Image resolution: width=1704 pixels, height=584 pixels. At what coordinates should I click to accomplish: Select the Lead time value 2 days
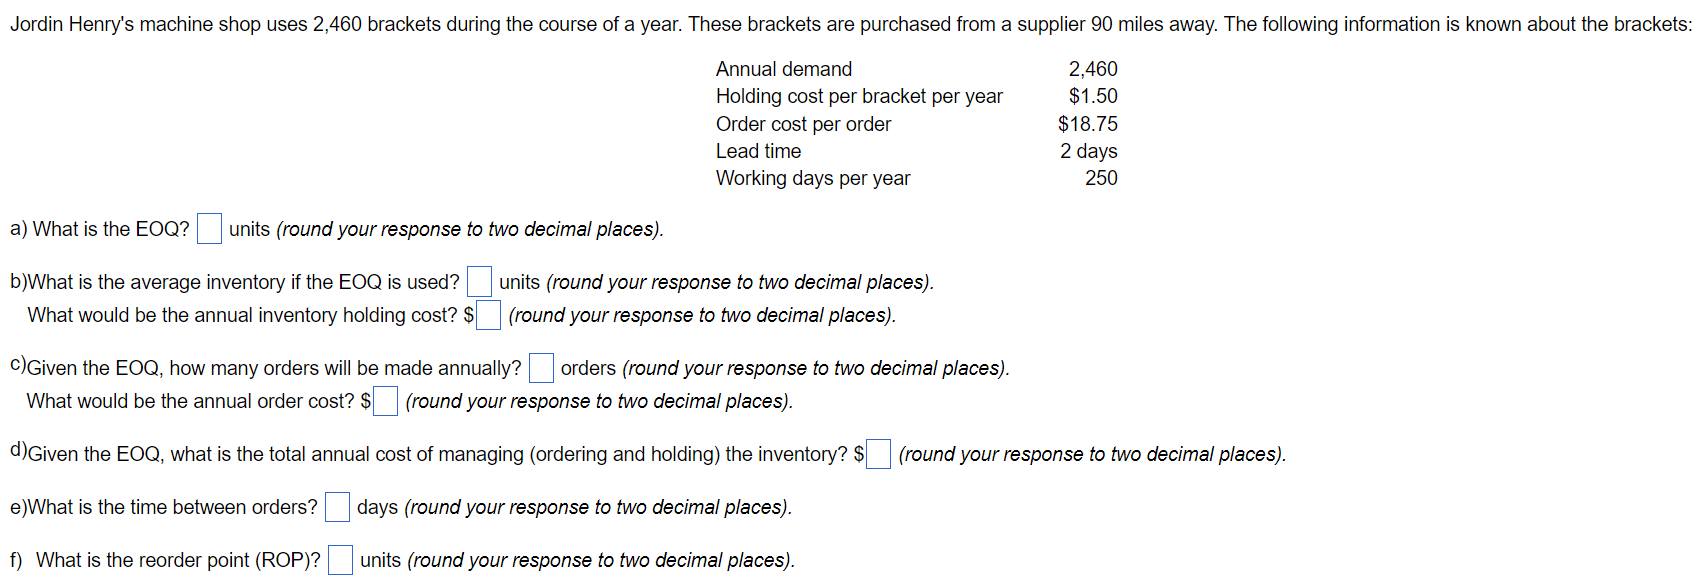[1090, 151]
